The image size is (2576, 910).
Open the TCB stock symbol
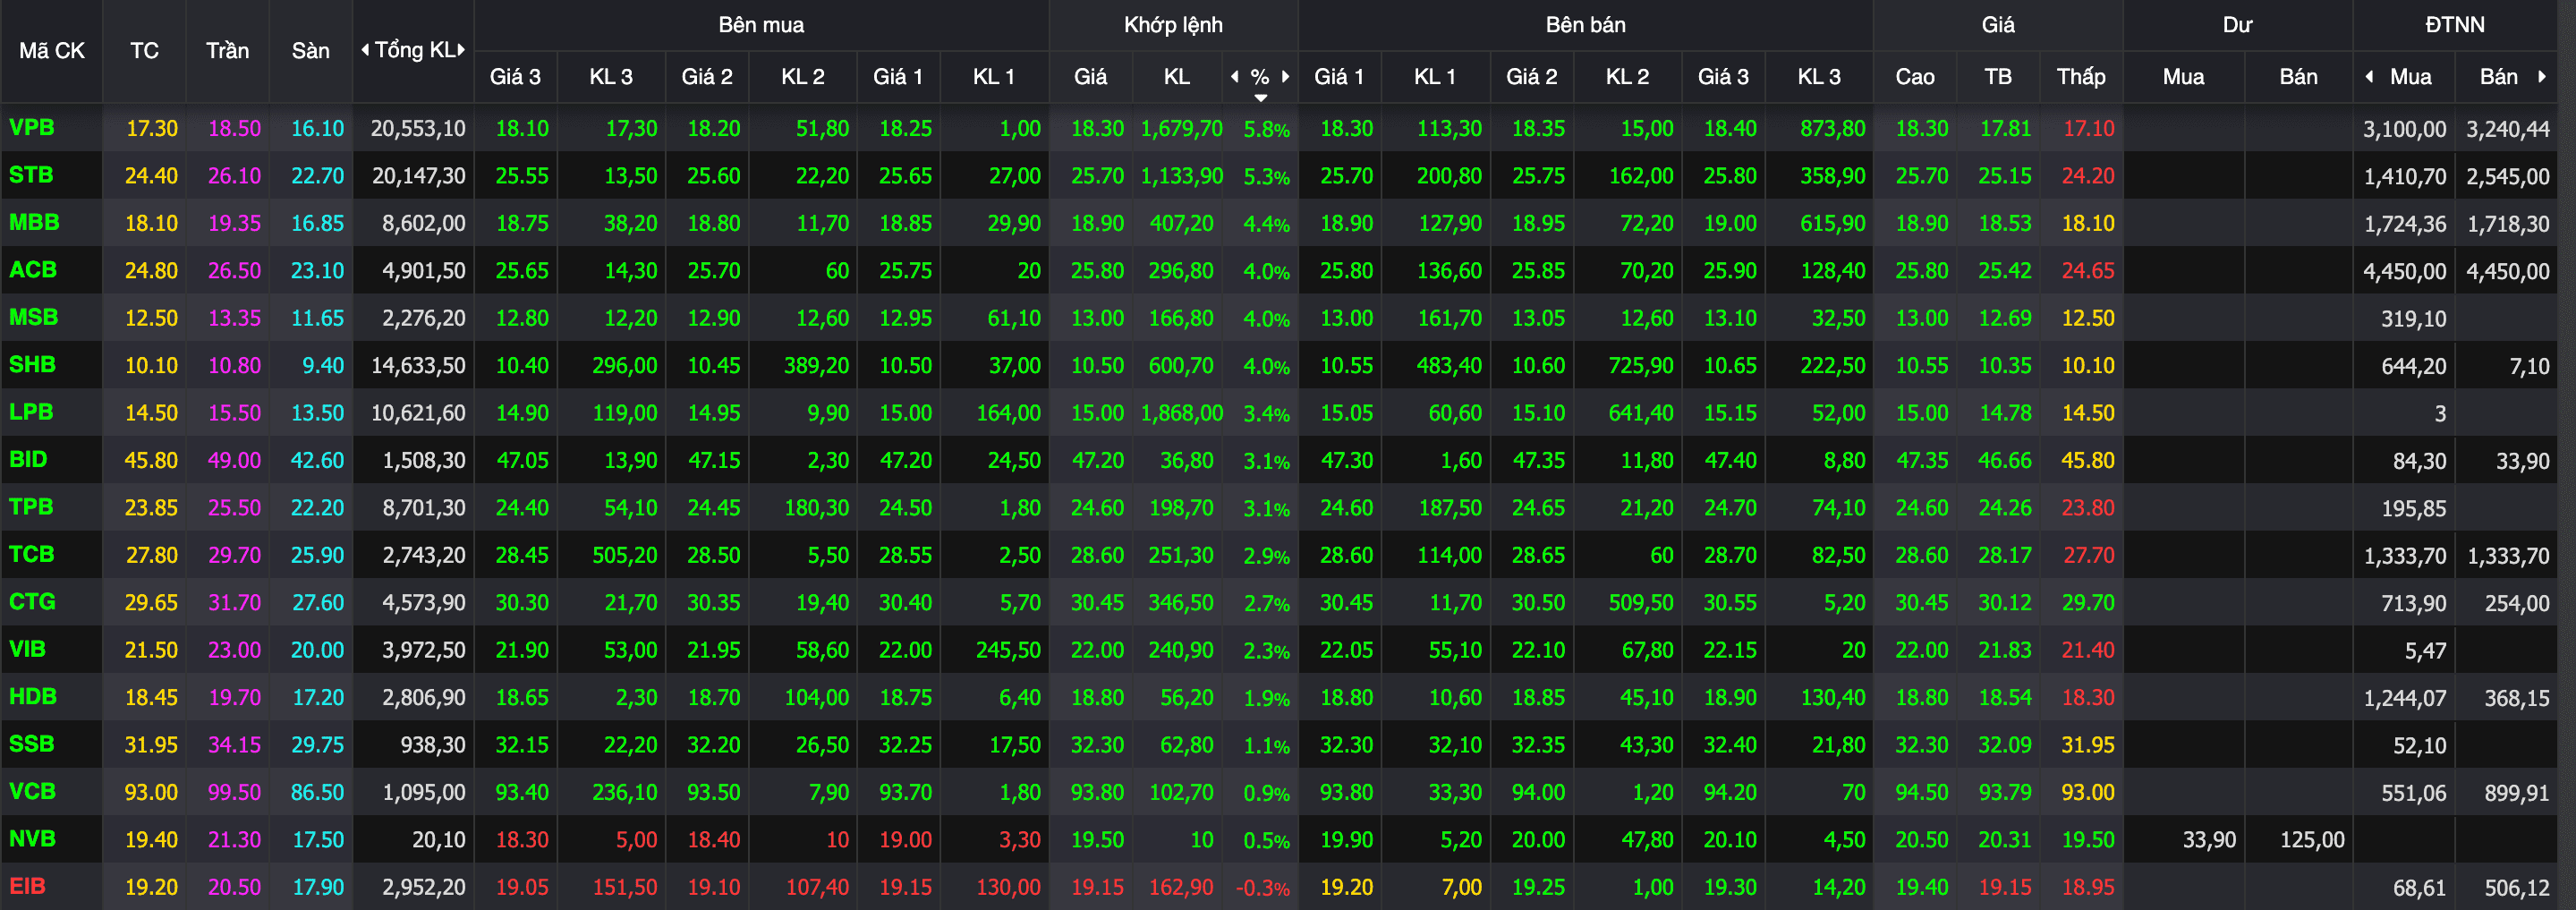pos(31,554)
